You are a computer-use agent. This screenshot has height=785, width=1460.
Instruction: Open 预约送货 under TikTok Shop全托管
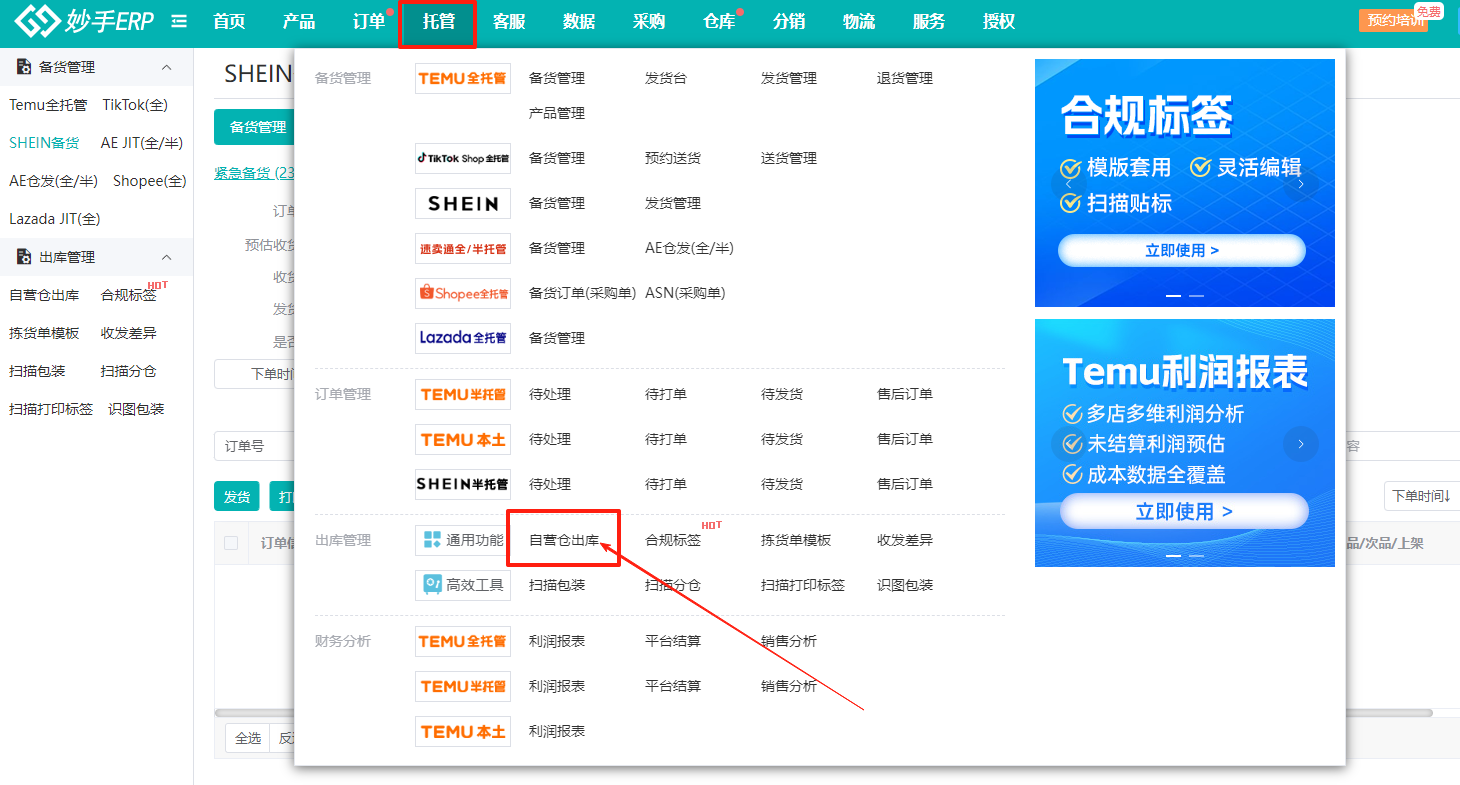point(673,158)
